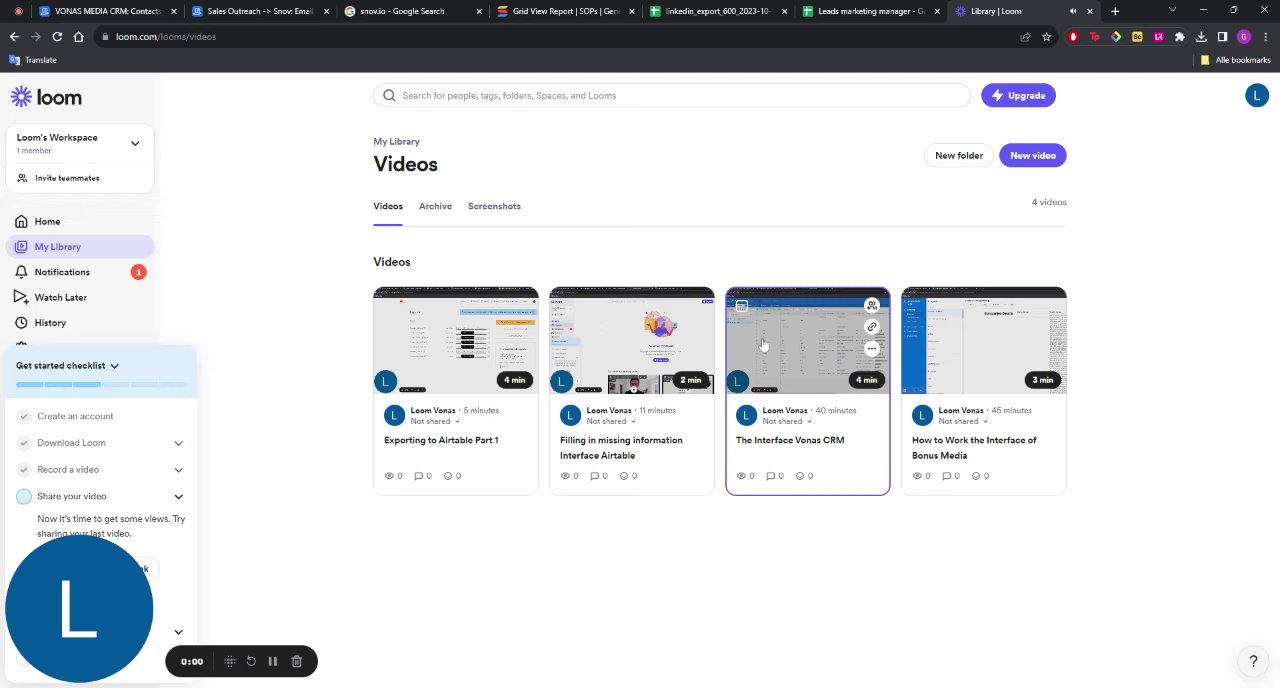Click views eye icon on Exporting to Airtable Part 1
Image resolution: width=1280 pixels, height=688 pixels.
[x=389, y=476]
